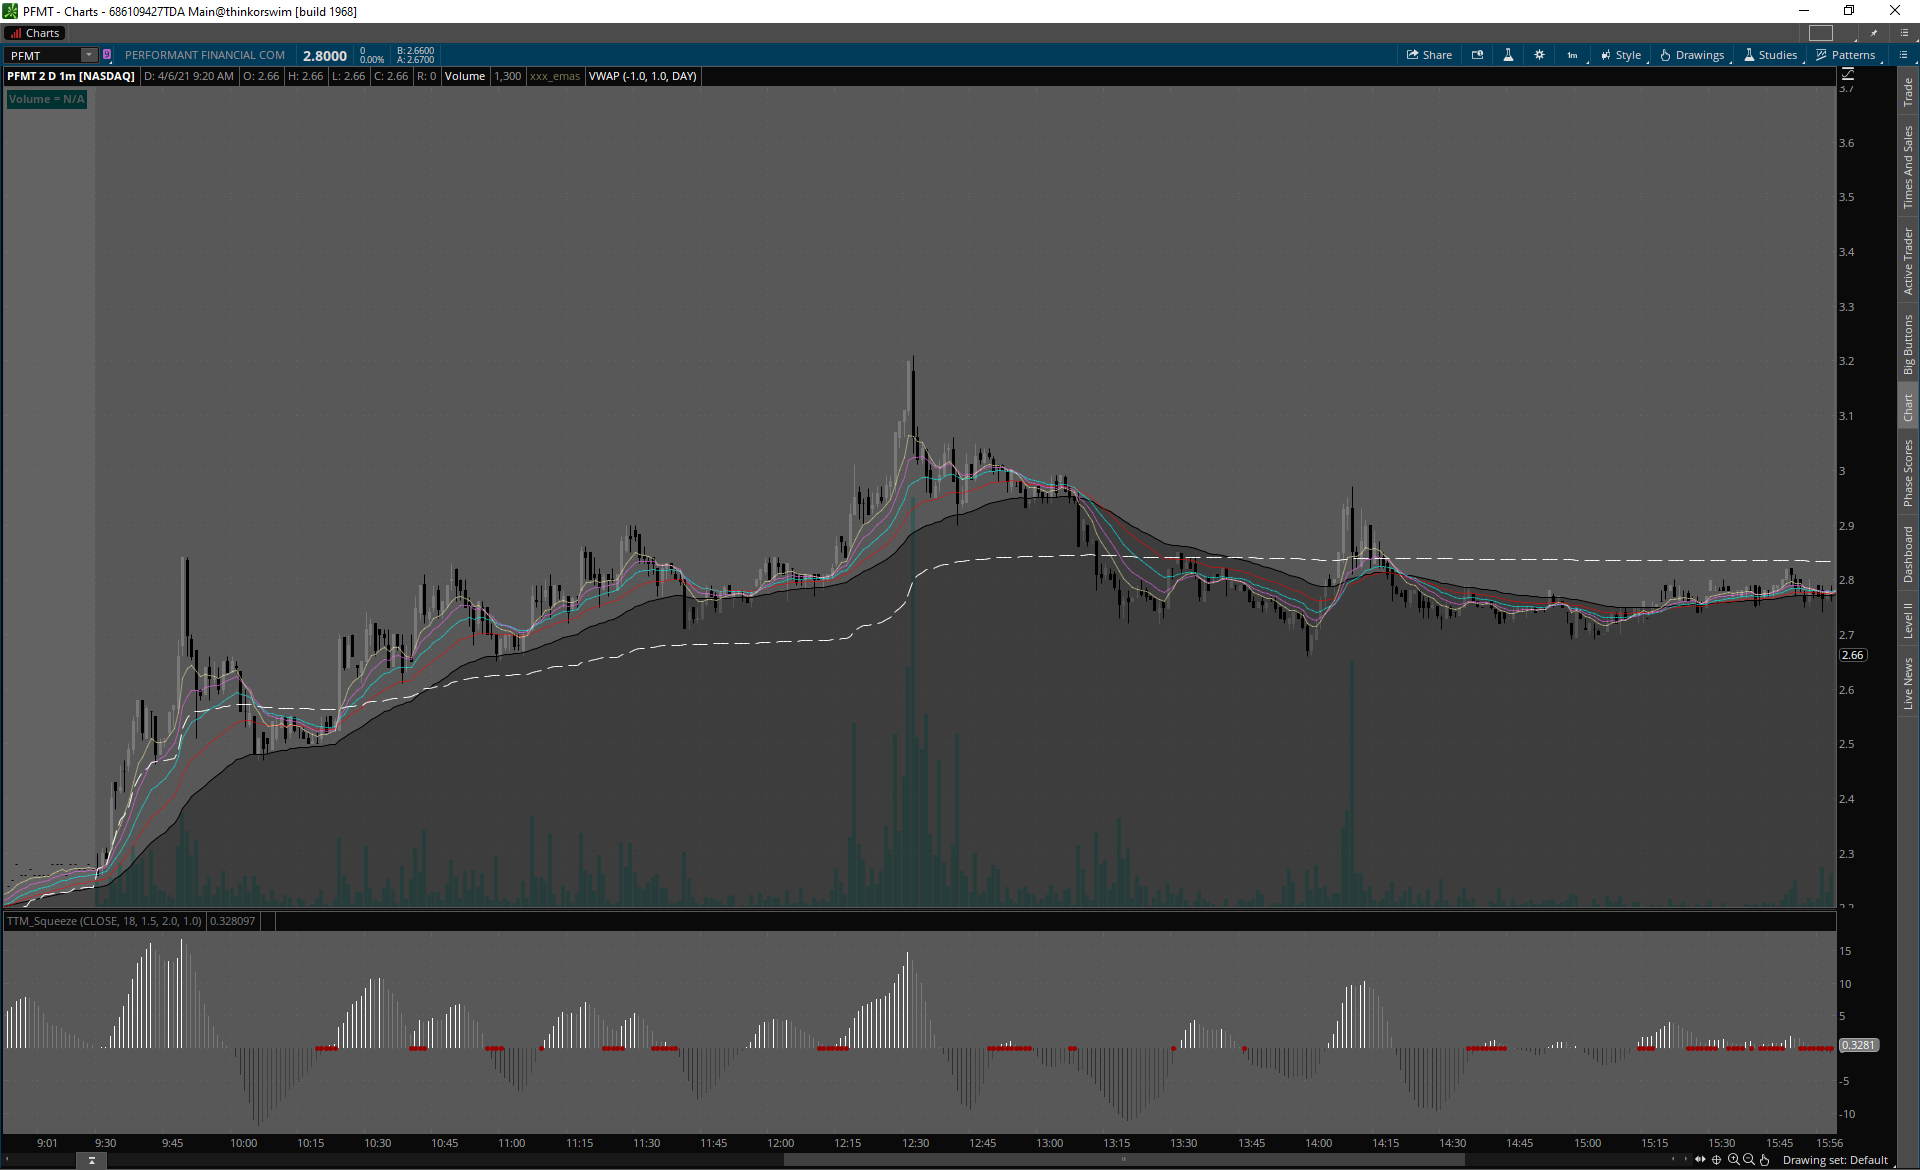Click the zoom out magnifier icon
This screenshot has height=1170, width=1920.
pyautogui.click(x=1748, y=1160)
